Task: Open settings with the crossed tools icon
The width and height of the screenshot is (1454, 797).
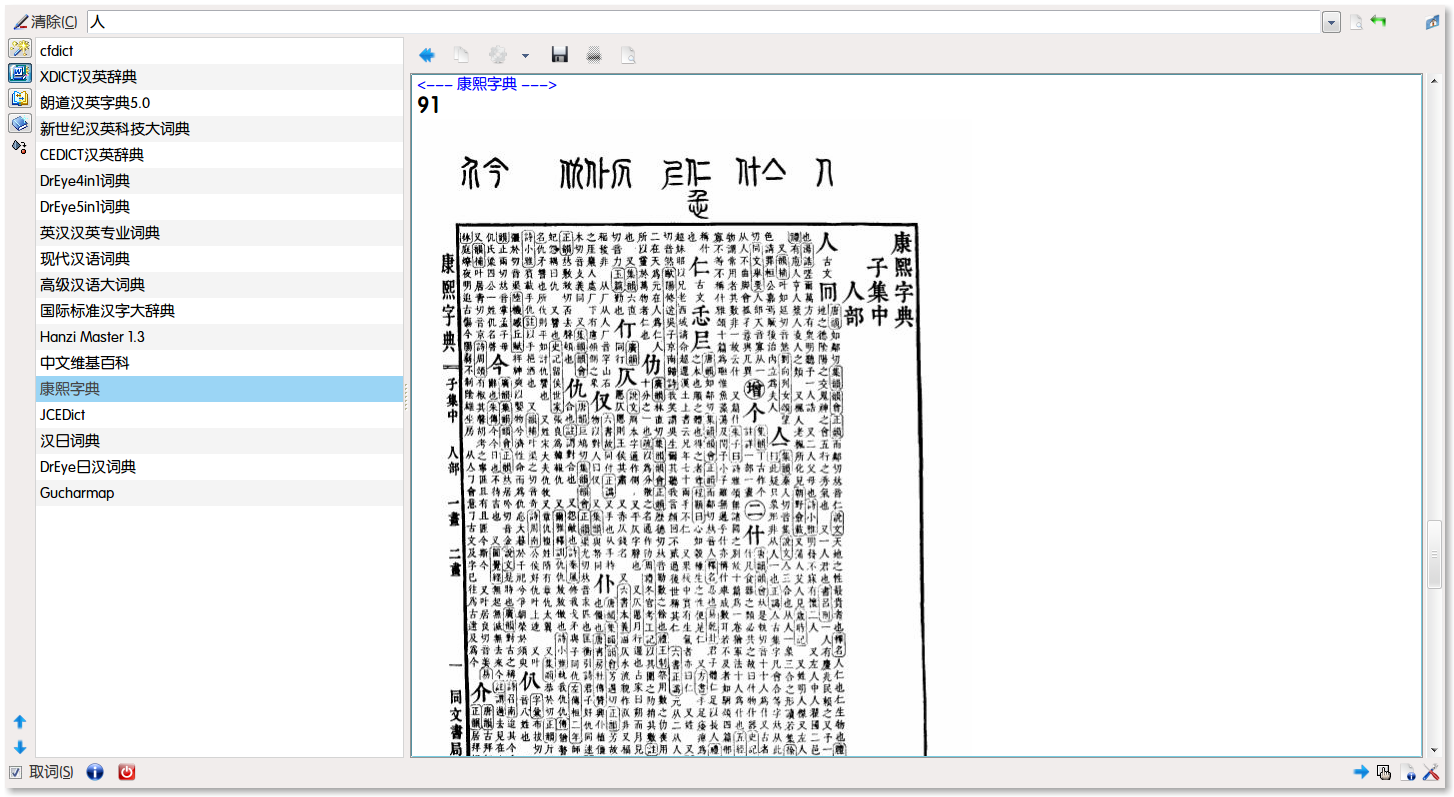Action: (x=1431, y=772)
